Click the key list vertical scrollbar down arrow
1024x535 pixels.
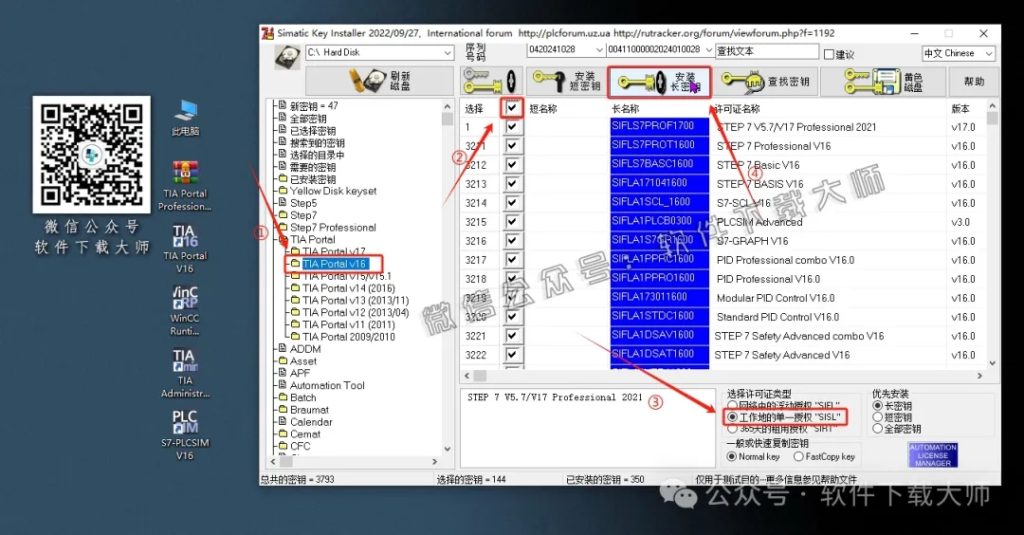click(x=993, y=363)
